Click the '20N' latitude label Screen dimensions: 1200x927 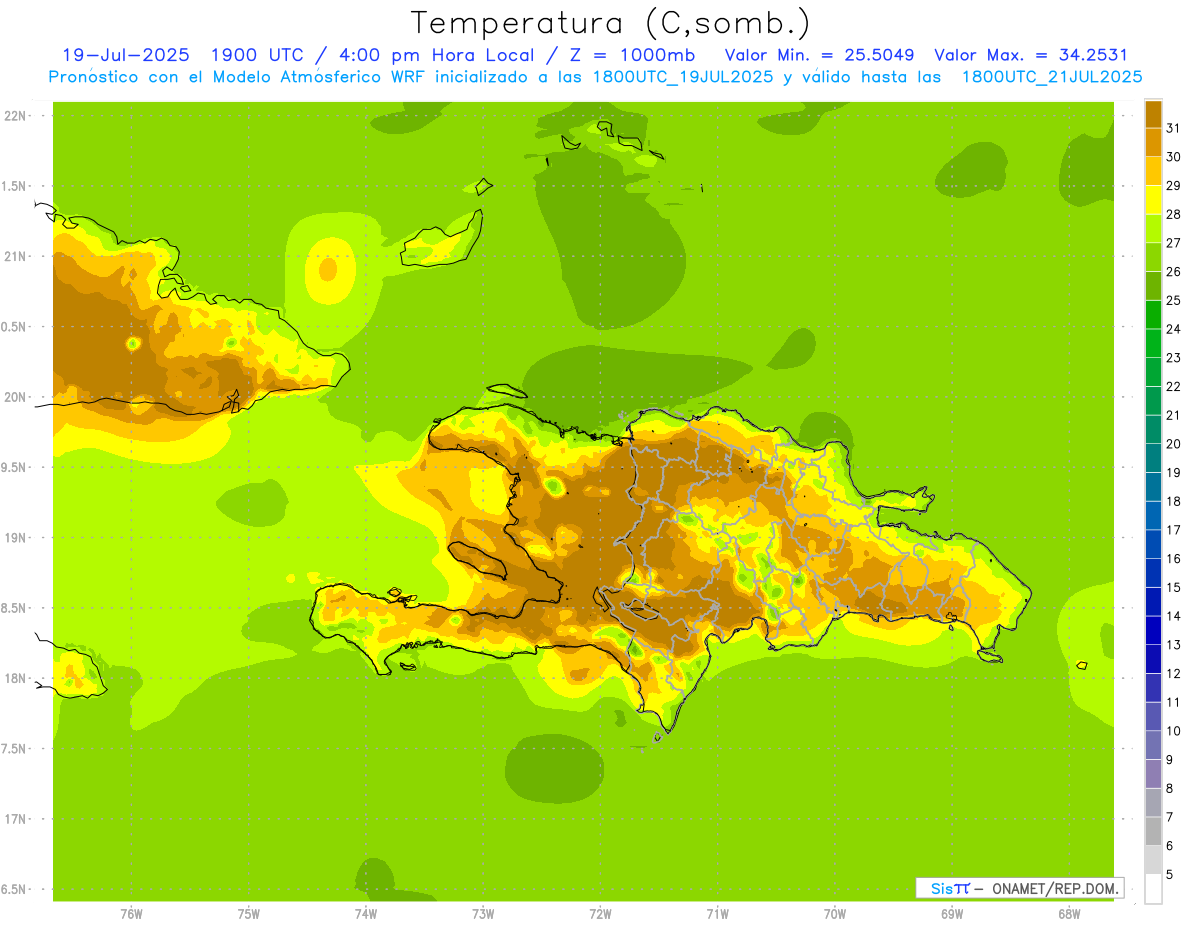15,397
